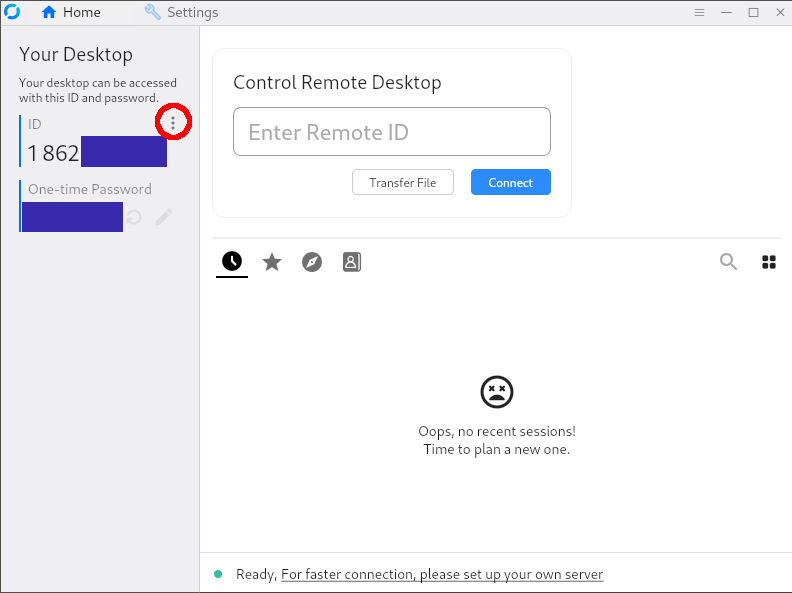Open the favorites star tab

272,262
